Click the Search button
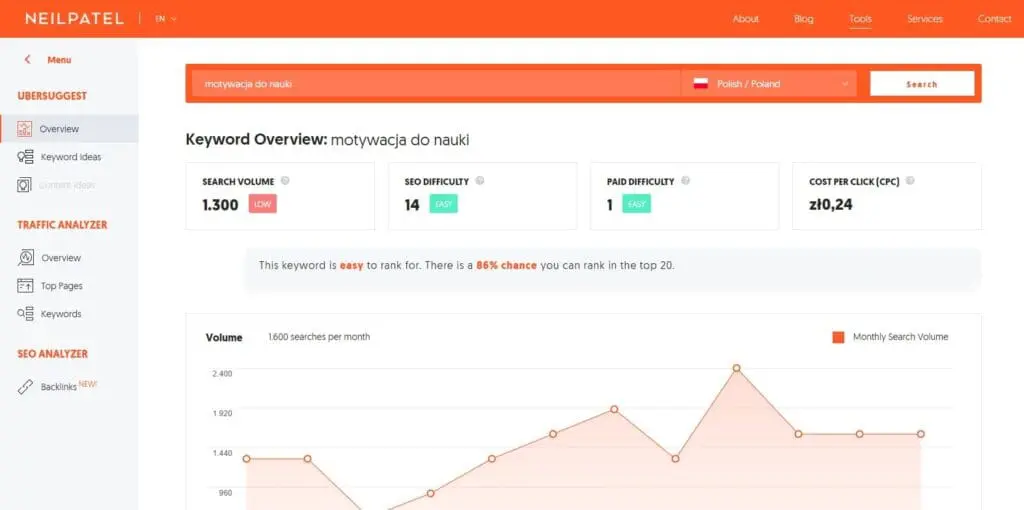The image size is (1024, 510). coord(921,84)
